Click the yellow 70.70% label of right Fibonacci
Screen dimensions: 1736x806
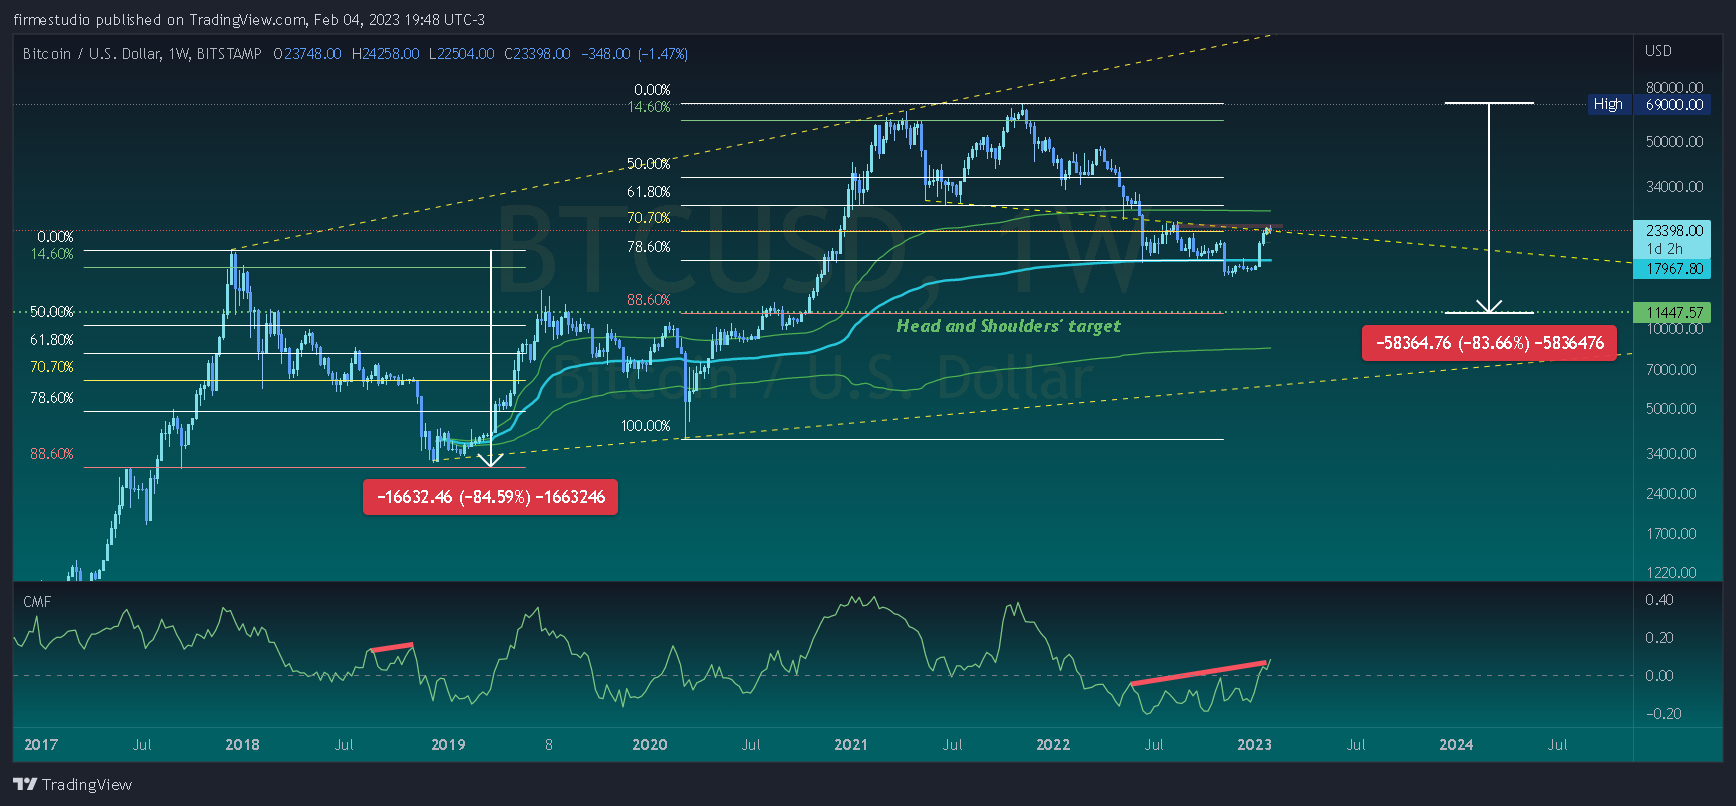649,218
